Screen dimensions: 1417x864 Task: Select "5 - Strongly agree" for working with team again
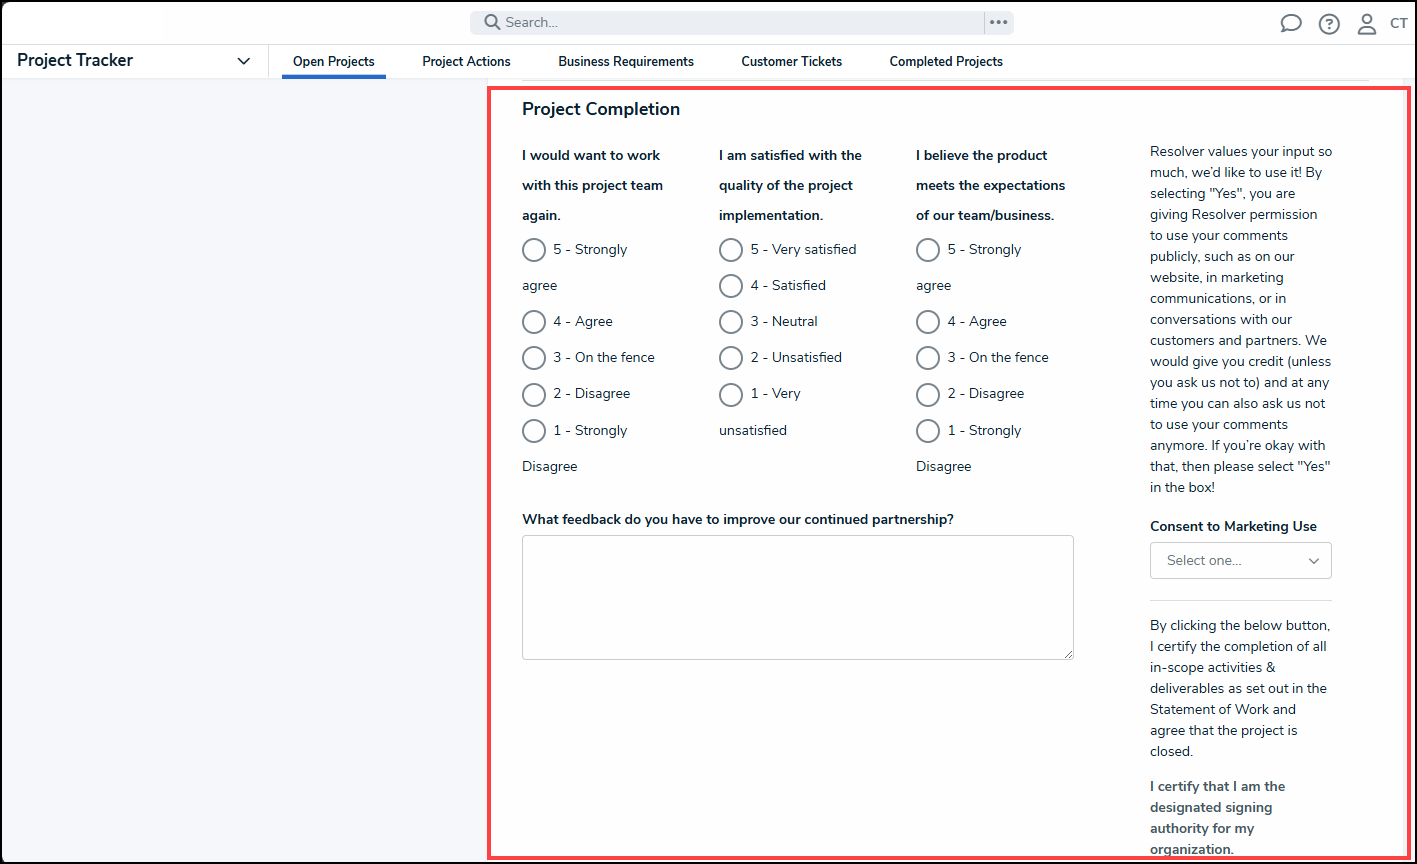(534, 250)
